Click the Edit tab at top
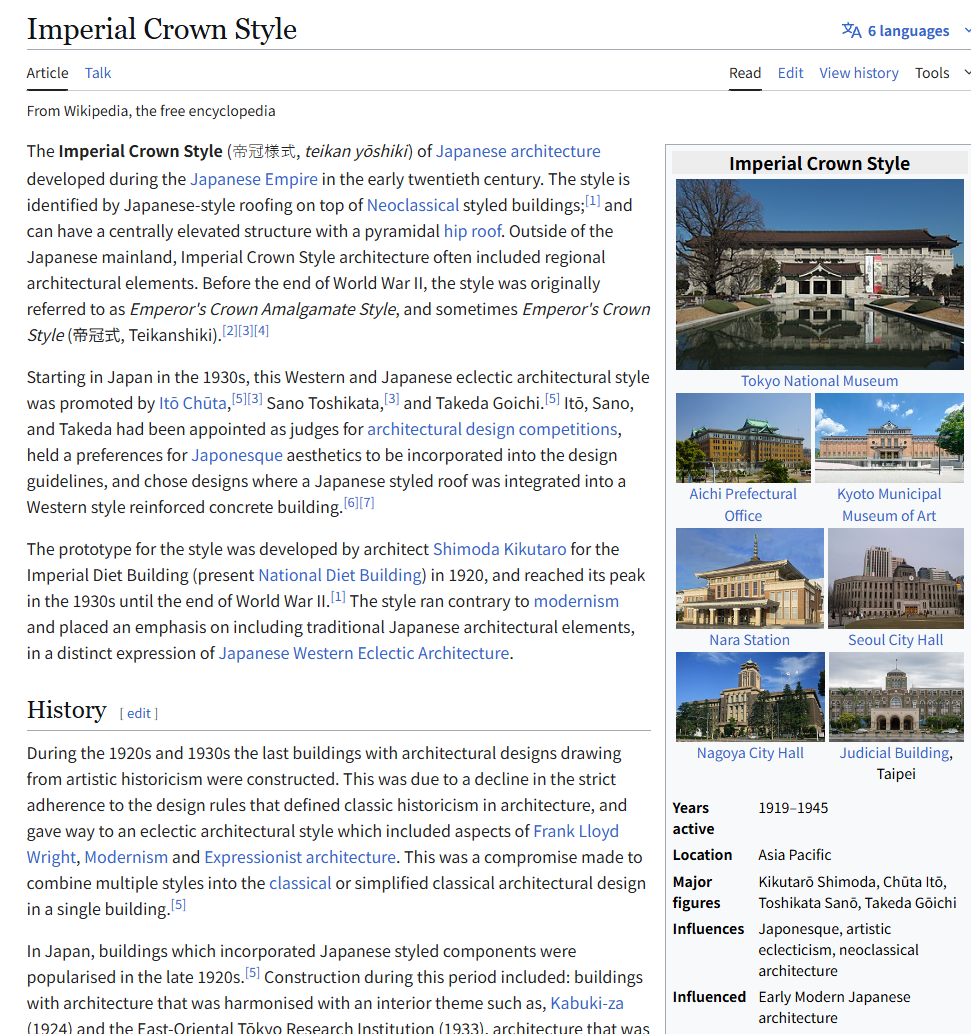Image resolution: width=971 pixels, height=1034 pixels. click(790, 73)
